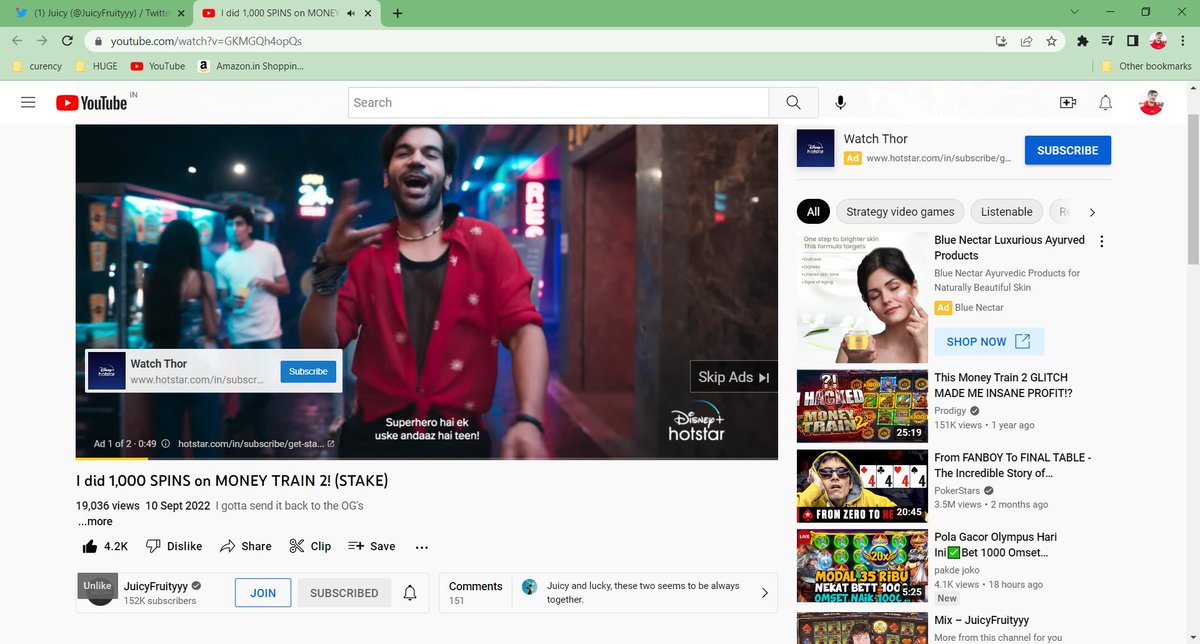Toggle the SUBSCRIBED button for JuicyFruityyy
The image size is (1200, 644).
344,593
